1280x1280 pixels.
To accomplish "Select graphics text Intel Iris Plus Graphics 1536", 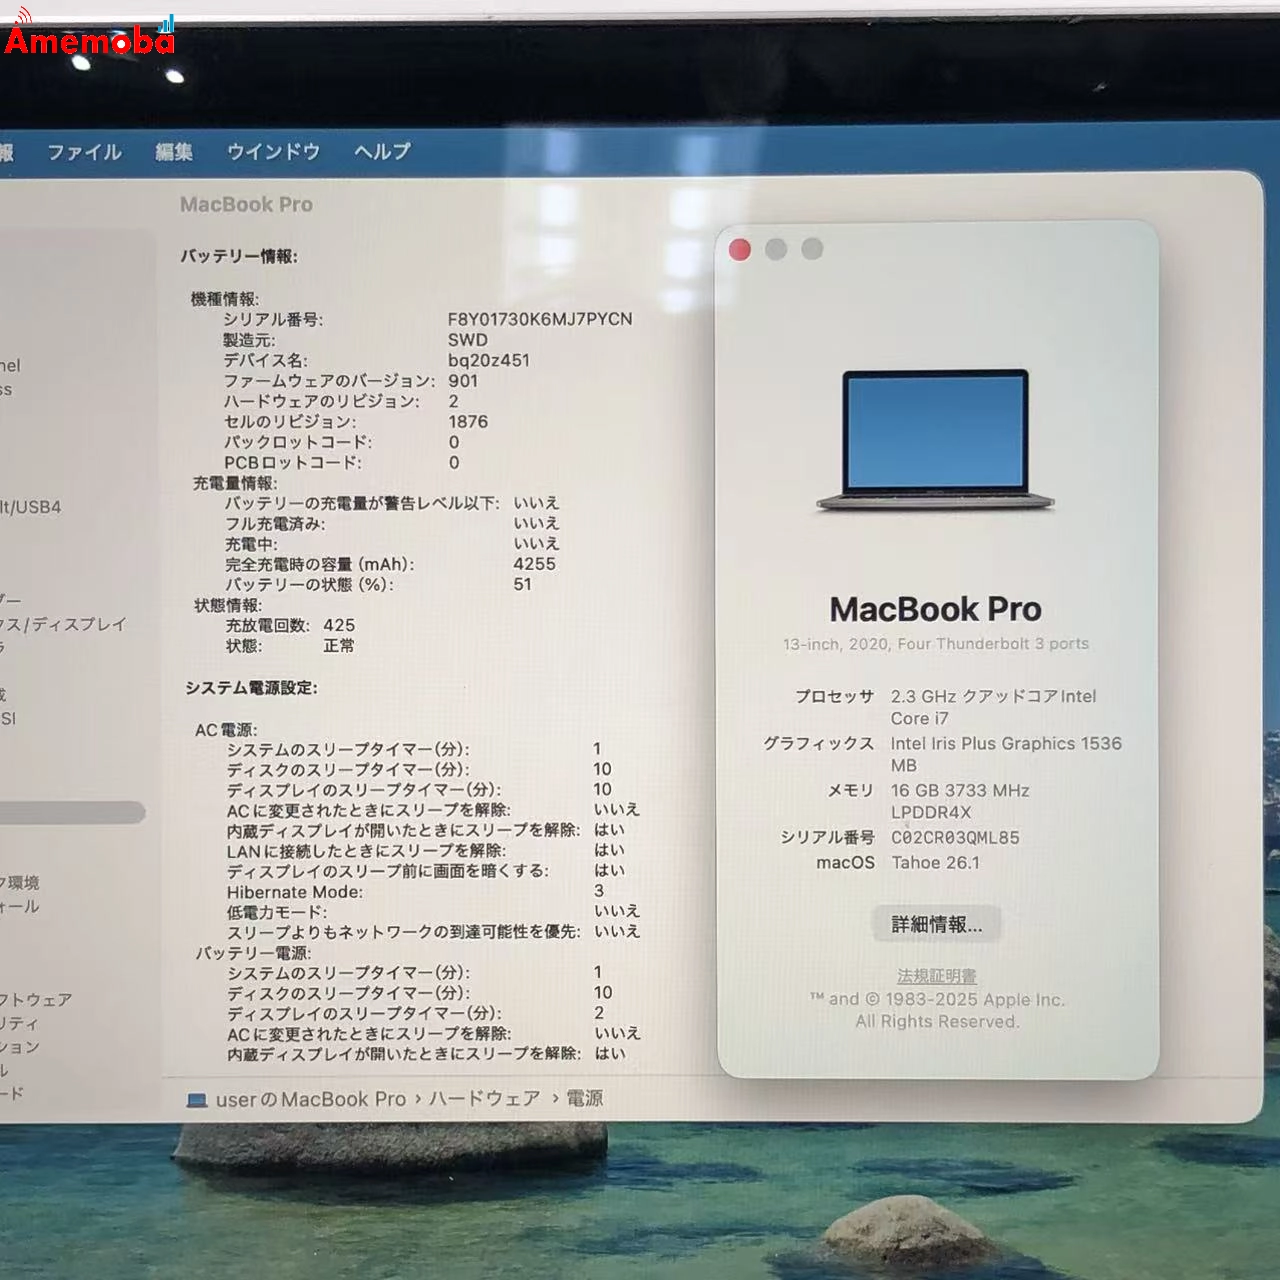I will coord(1006,744).
